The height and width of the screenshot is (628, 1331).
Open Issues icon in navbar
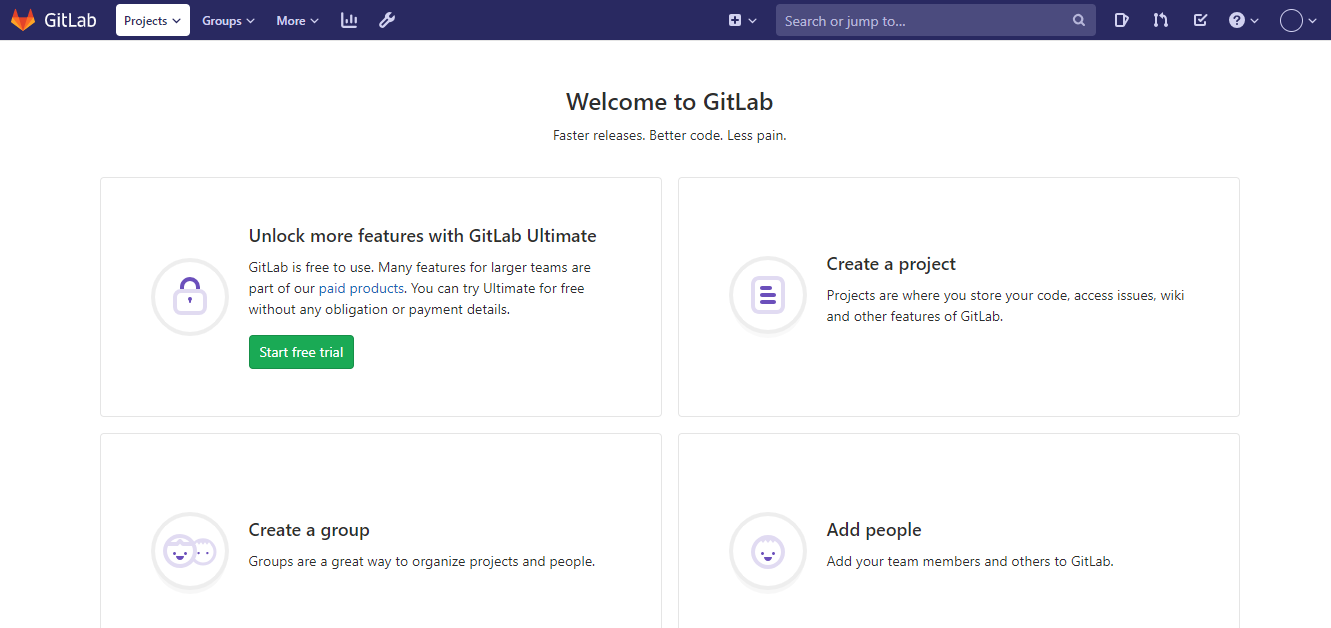click(x=1122, y=20)
